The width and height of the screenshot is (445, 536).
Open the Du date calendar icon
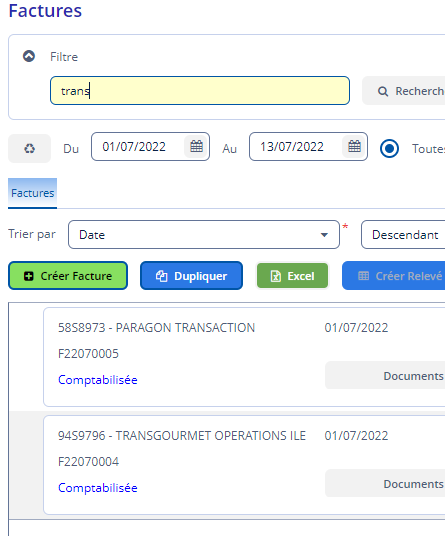click(197, 146)
